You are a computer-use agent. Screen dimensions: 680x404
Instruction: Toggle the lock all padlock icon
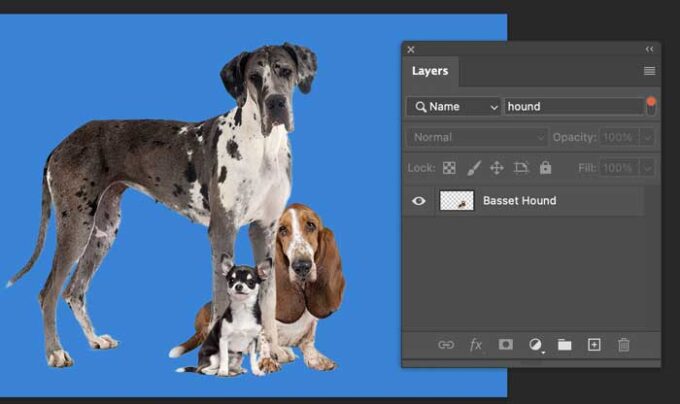point(545,168)
